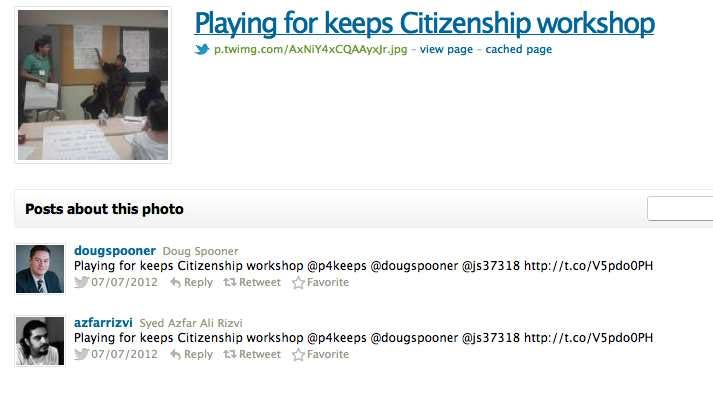Click the Reply arrow icon on dougspooner's post

pyautogui.click(x=176, y=283)
